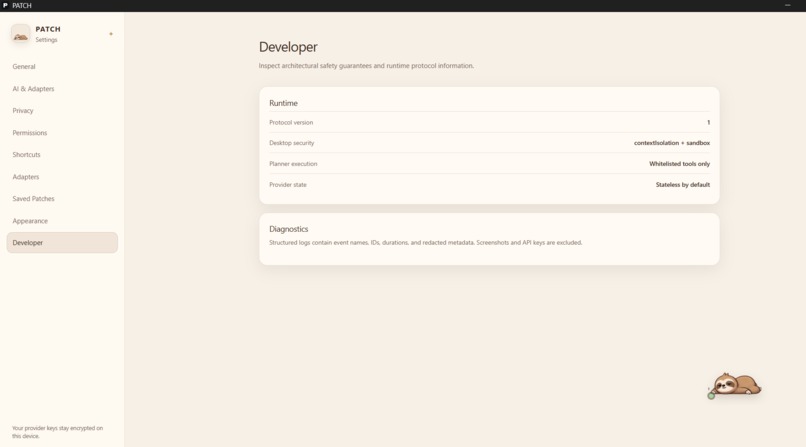The height and width of the screenshot is (447, 806).
Task: Click the Provider state label
Action: (x=288, y=184)
